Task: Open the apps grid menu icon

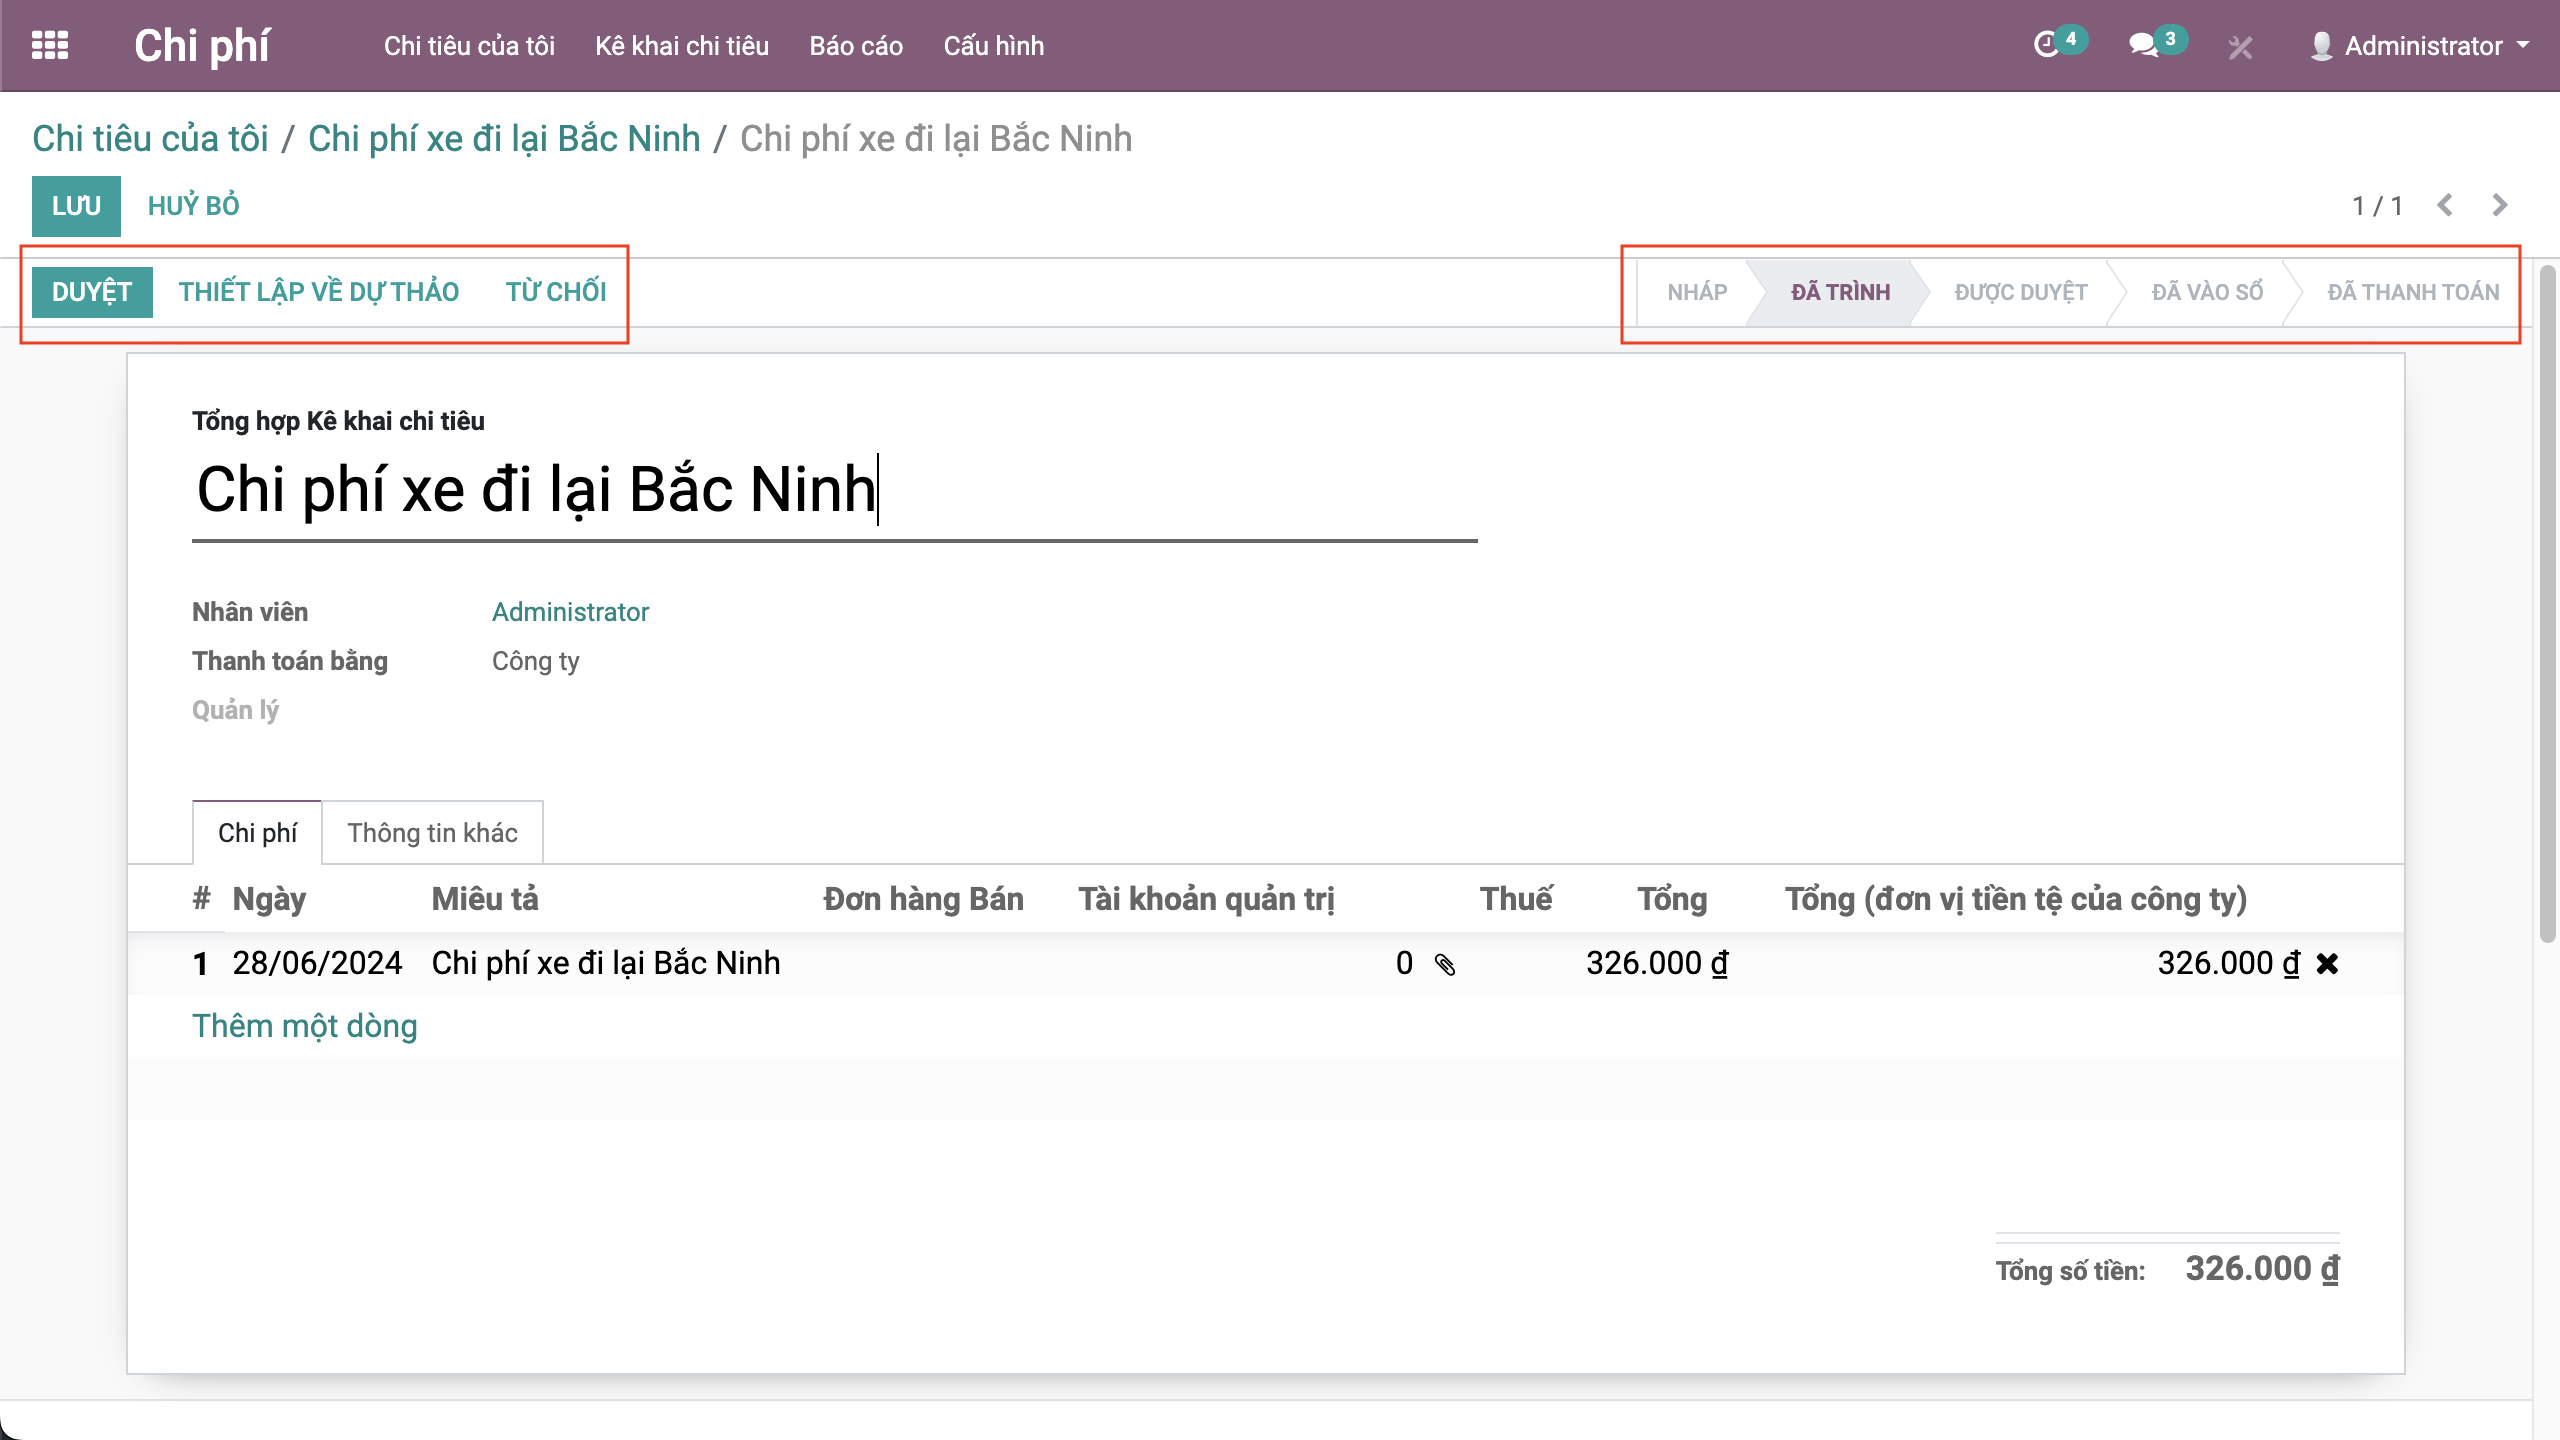Action: [50, 46]
